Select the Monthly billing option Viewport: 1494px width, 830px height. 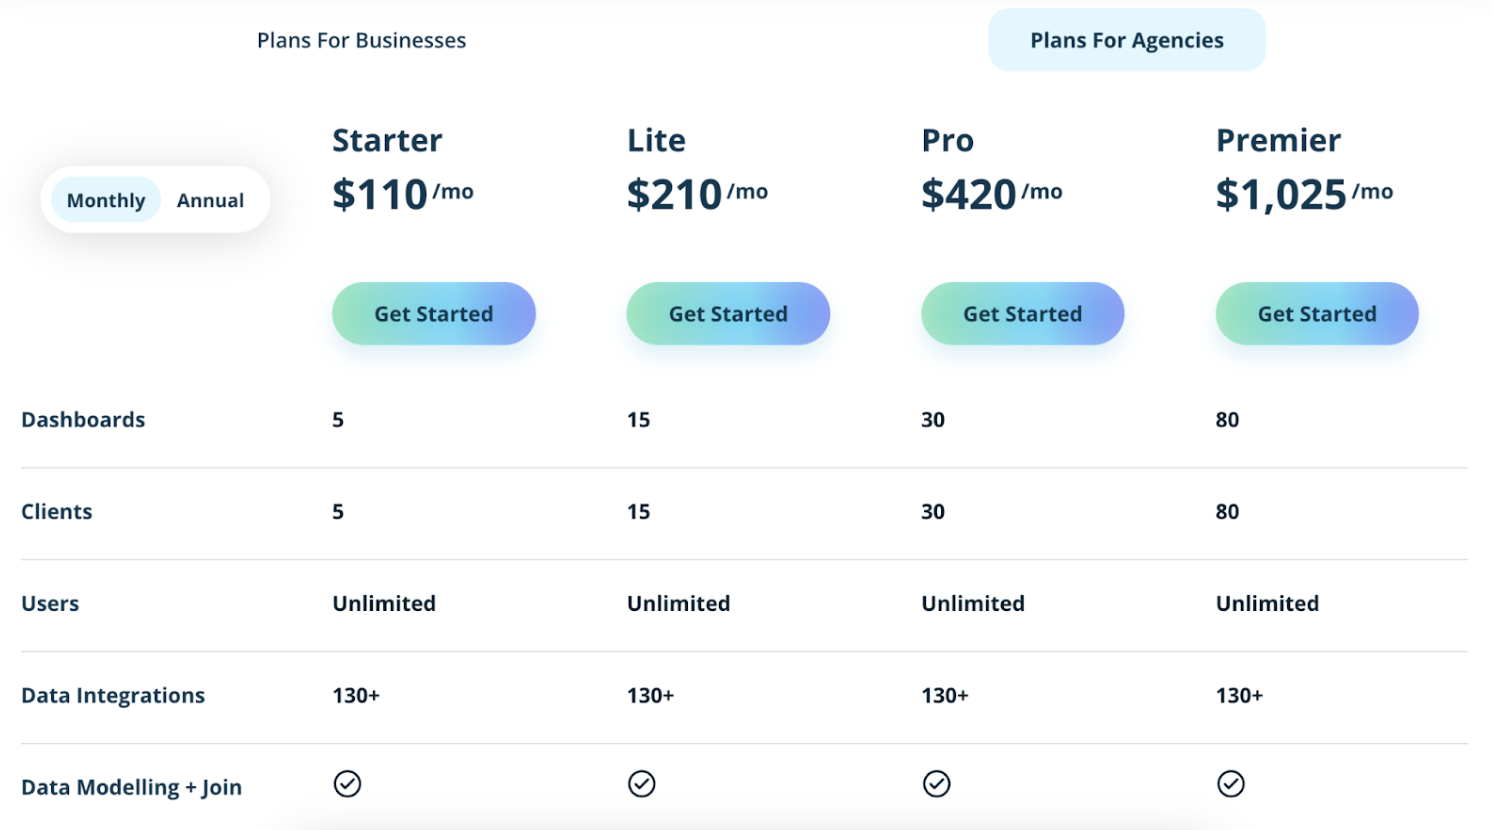[x=104, y=200]
